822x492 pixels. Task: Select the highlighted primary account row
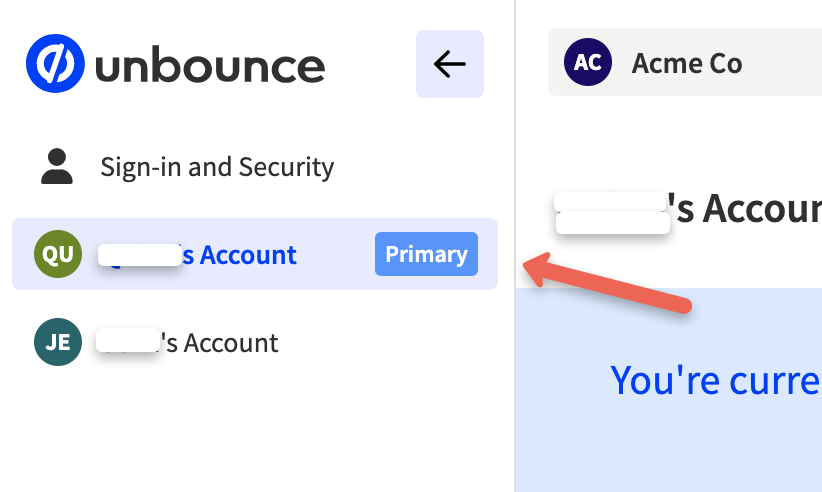point(255,254)
